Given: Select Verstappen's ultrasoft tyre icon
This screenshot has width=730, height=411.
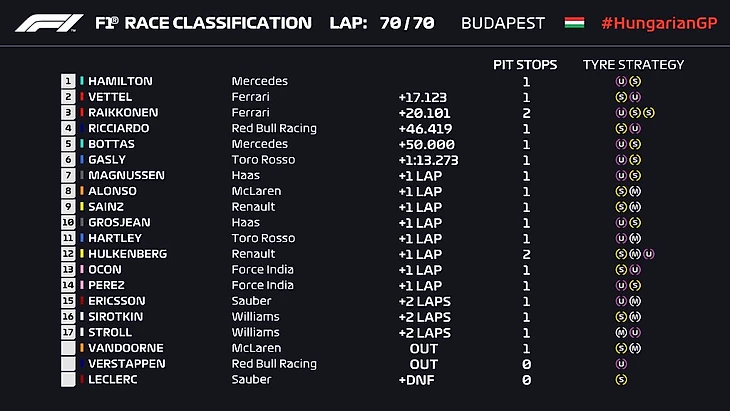Looking at the screenshot, I should (x=621, y=364).
